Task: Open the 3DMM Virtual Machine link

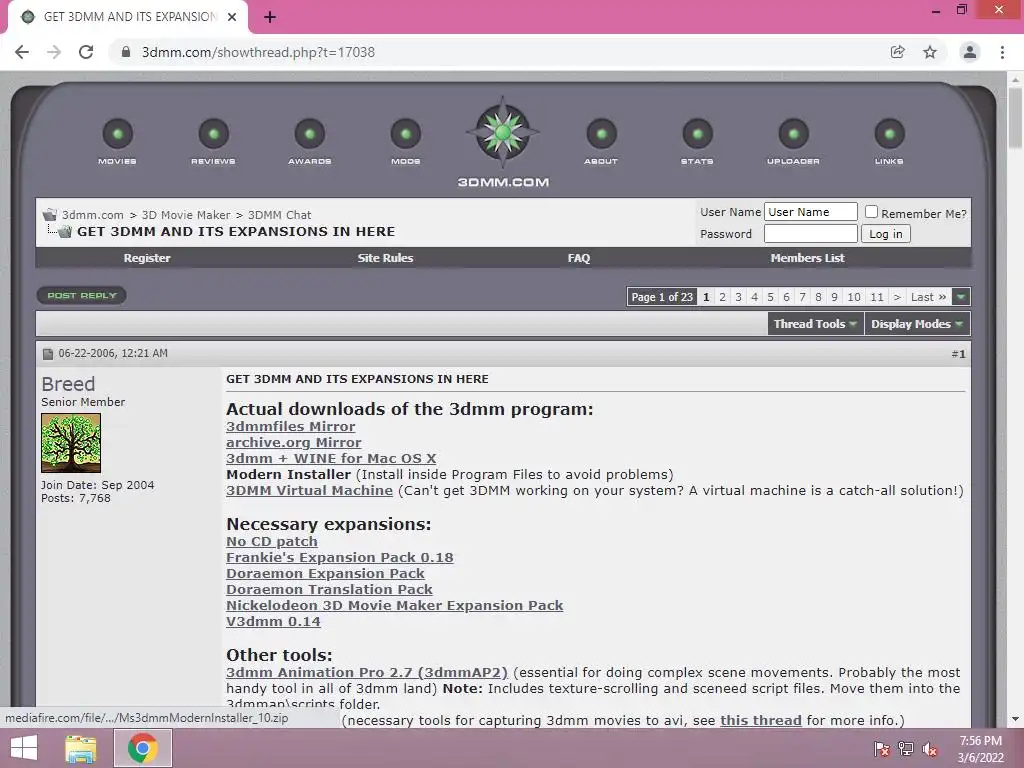Action: coord(310,490)
